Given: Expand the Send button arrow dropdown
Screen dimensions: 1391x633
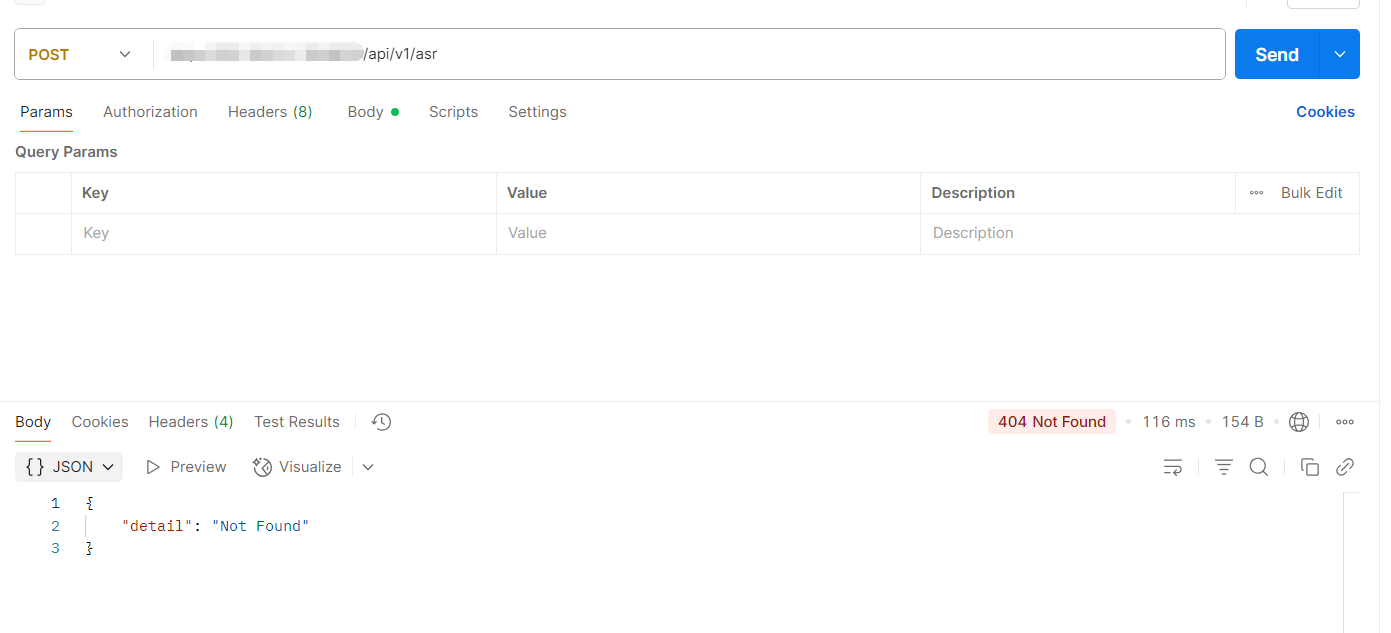Looking at the screenshot, I should pyautogui.click(x=1340, y=55).
